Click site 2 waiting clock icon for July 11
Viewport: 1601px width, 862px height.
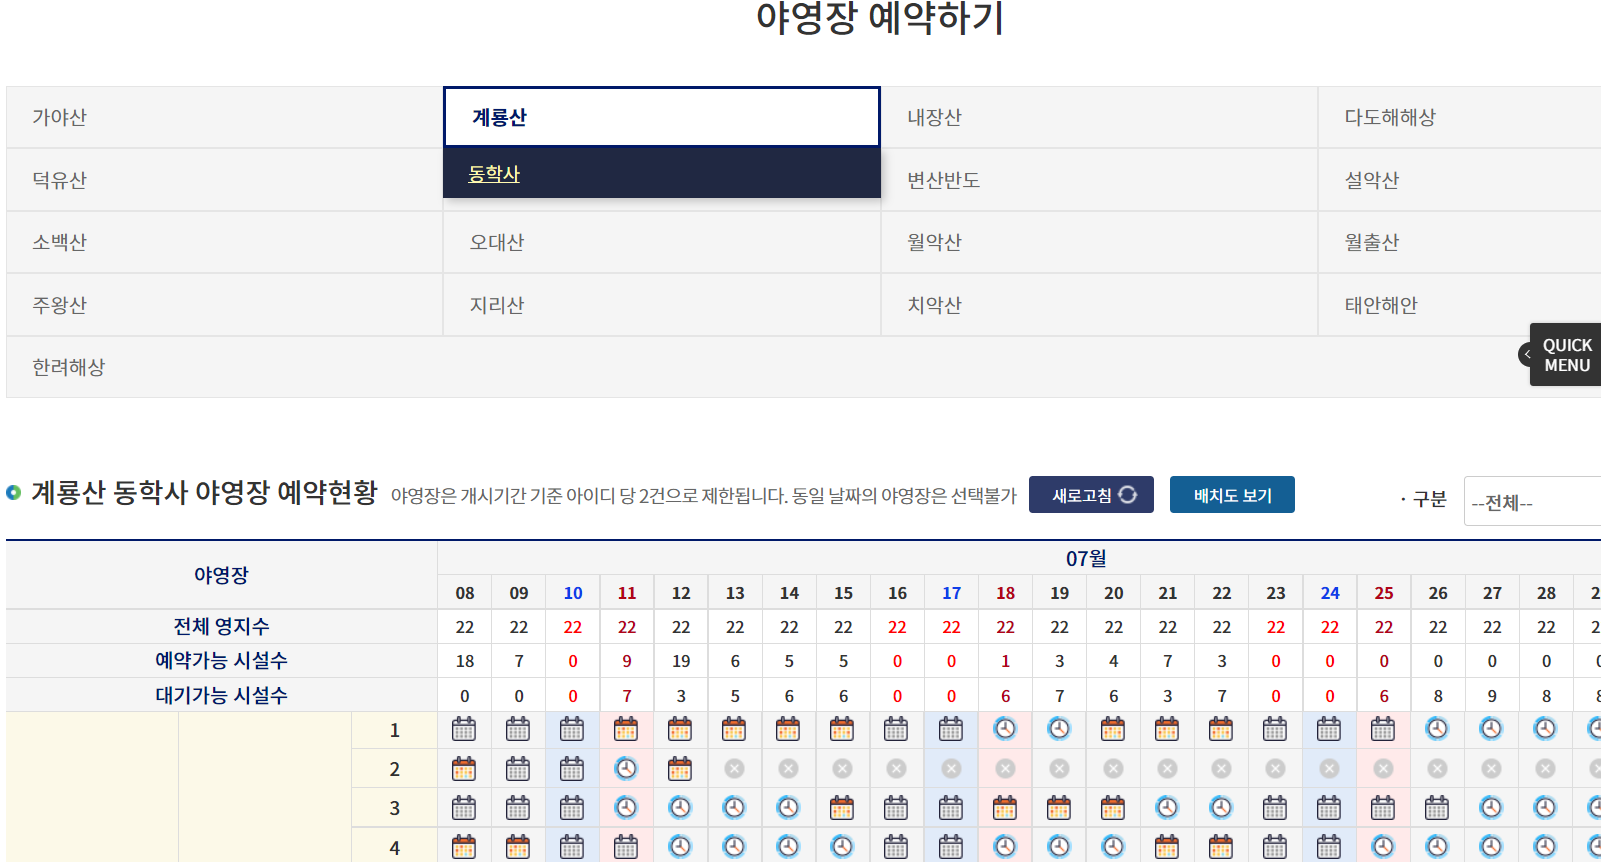[x=626, y=768]
